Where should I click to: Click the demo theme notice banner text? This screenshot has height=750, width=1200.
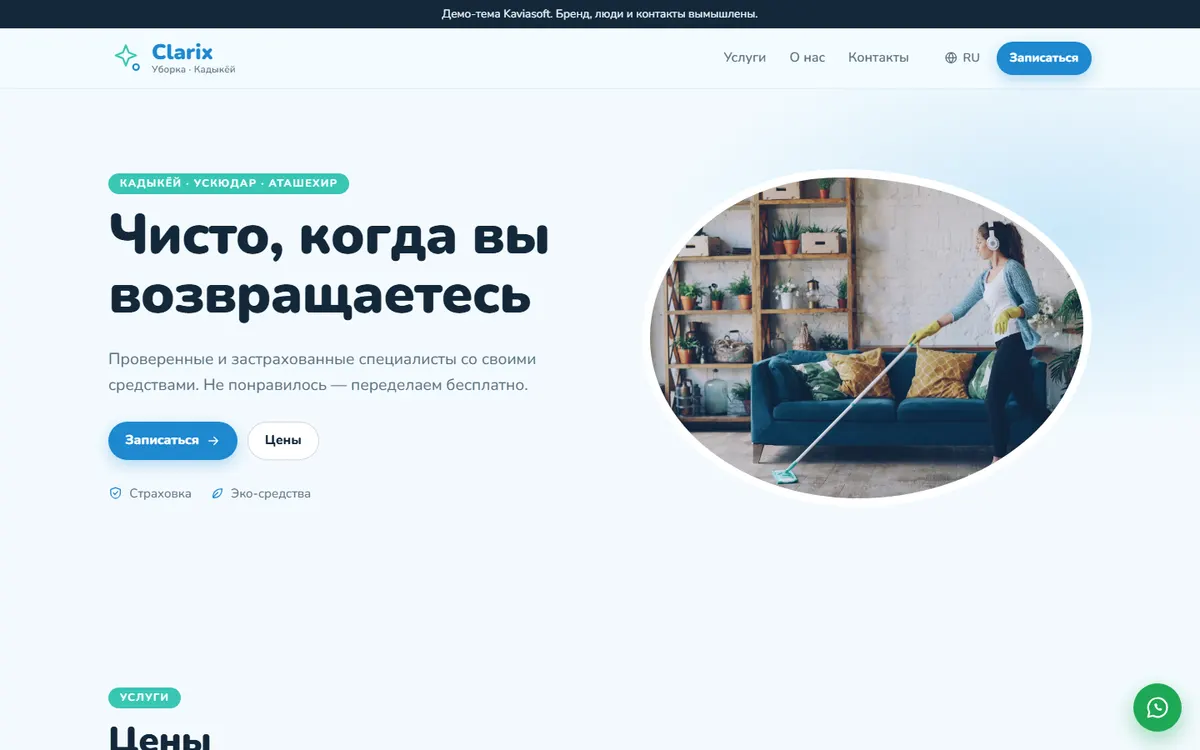coord(600,14)
